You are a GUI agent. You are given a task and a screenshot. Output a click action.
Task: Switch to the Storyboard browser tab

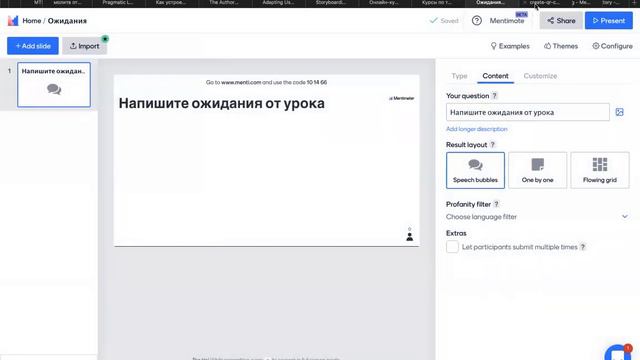[x=331, y=3]
